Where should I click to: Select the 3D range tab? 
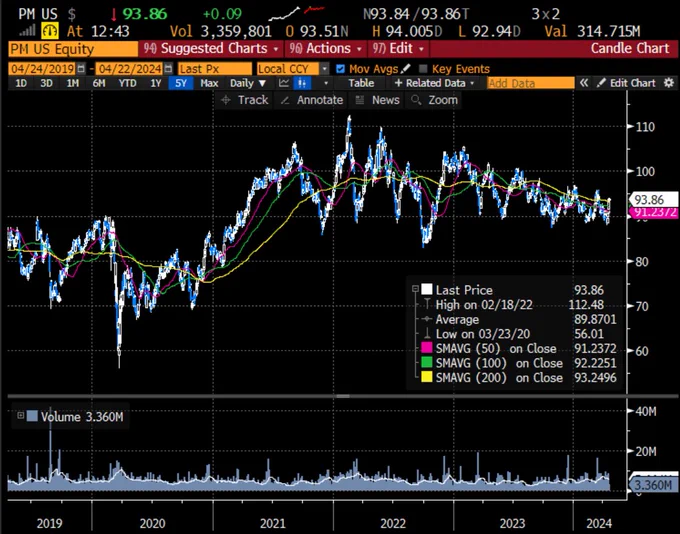pyautogui.click(x=46, y=83)
